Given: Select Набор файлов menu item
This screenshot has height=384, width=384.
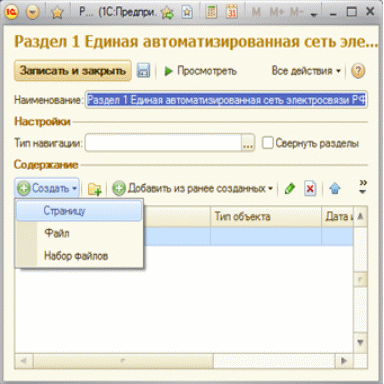Looking at the screenshot, I should (79, 256).
